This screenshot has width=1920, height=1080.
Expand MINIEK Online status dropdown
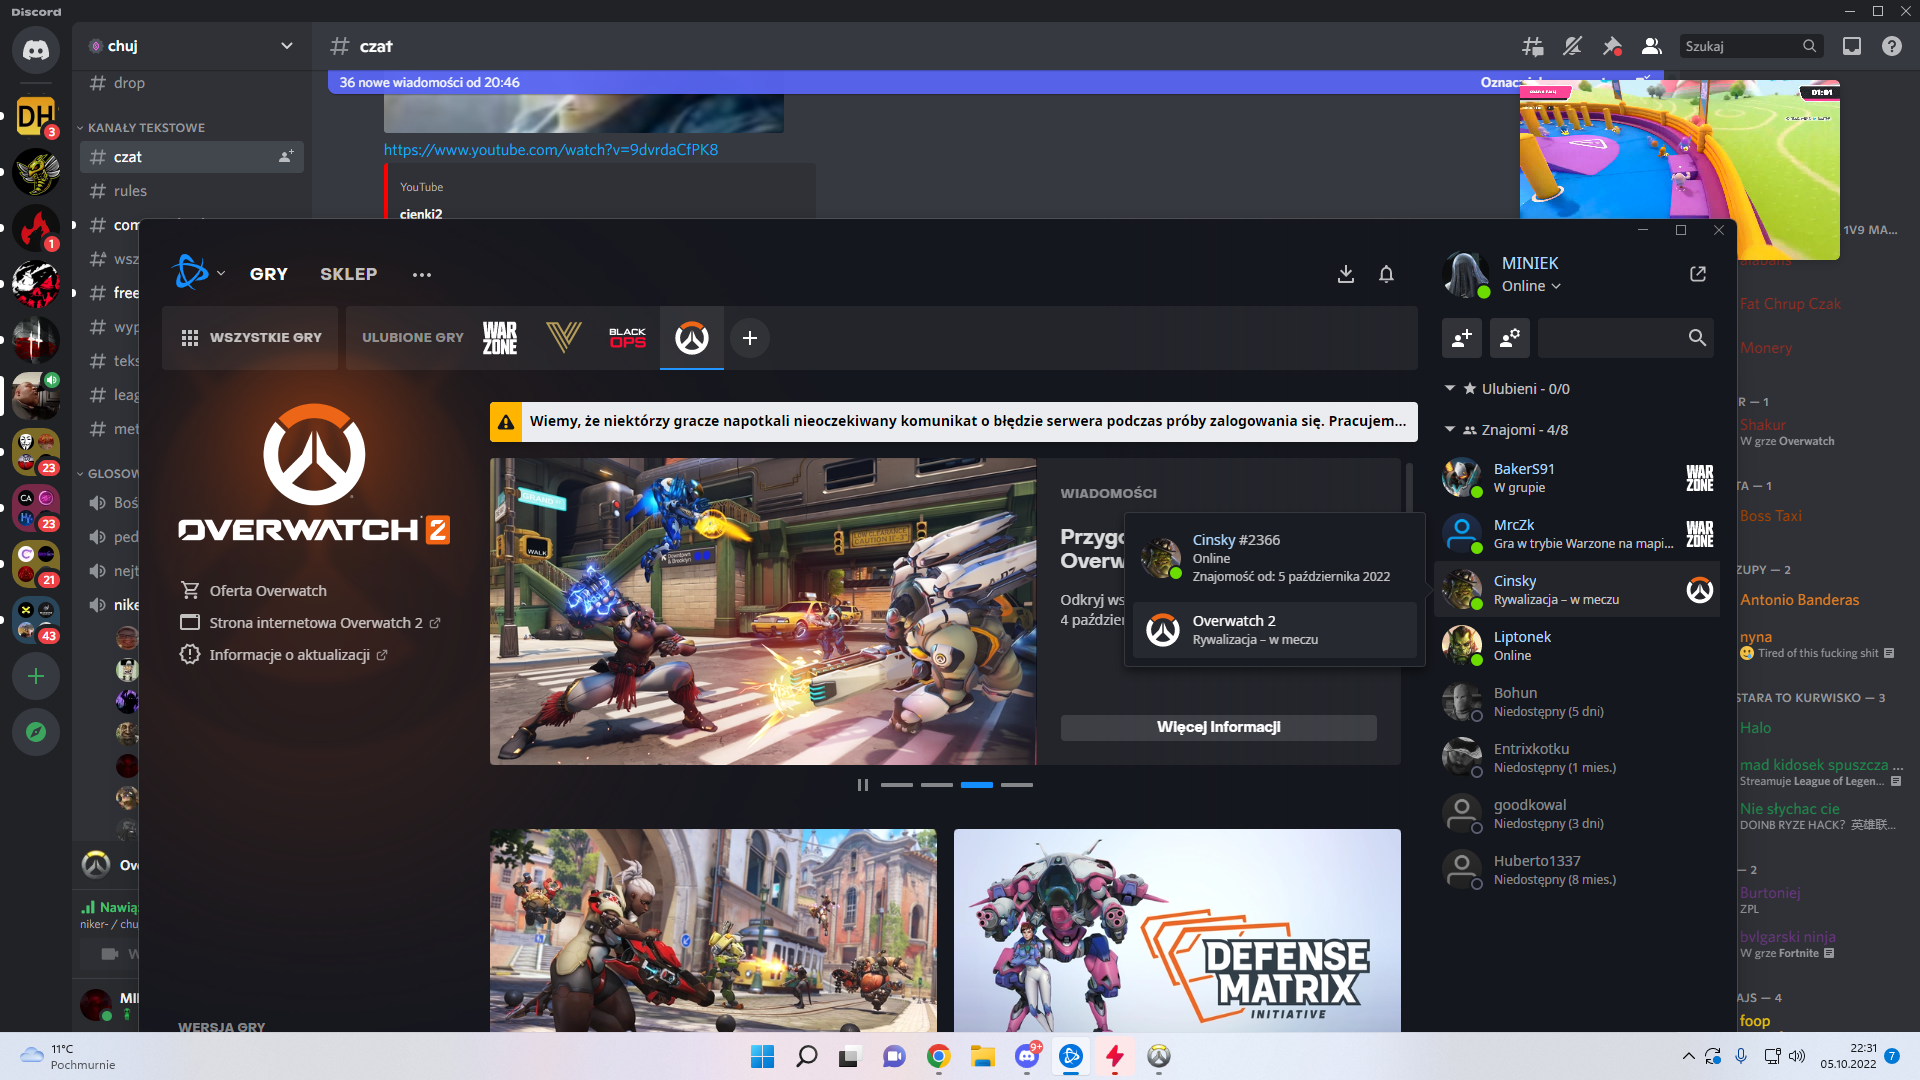click(x=1531, y=286)
